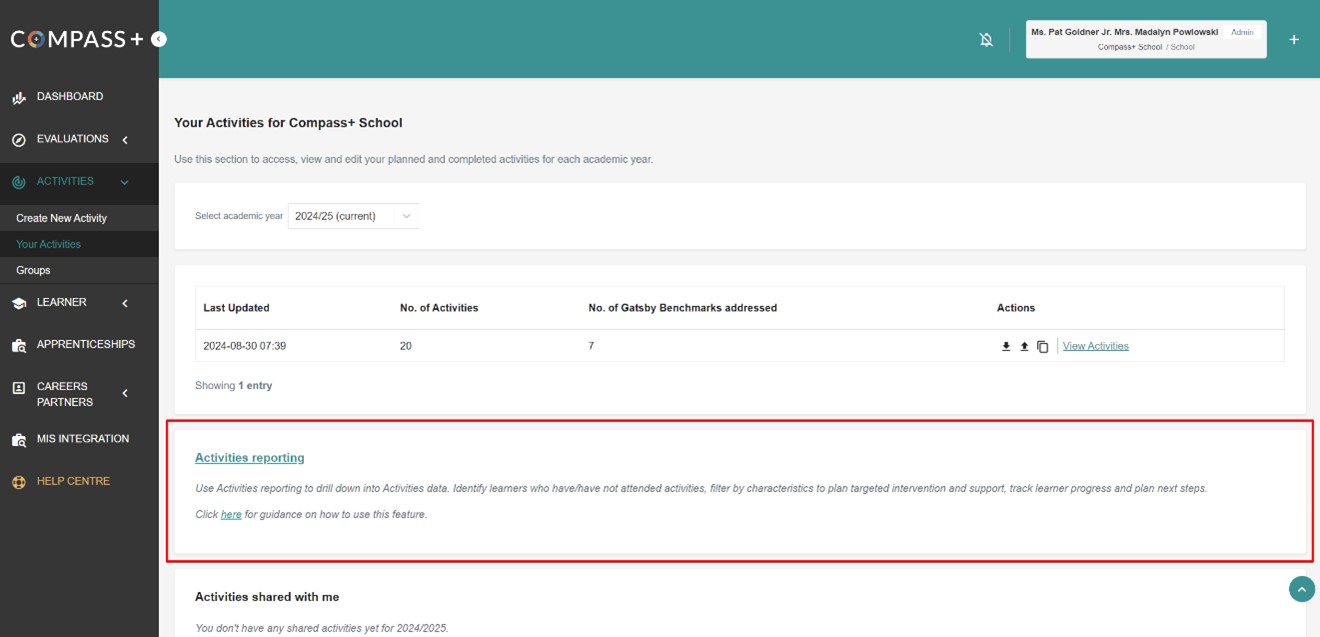Open the Activities reporting link

(249, 458)
